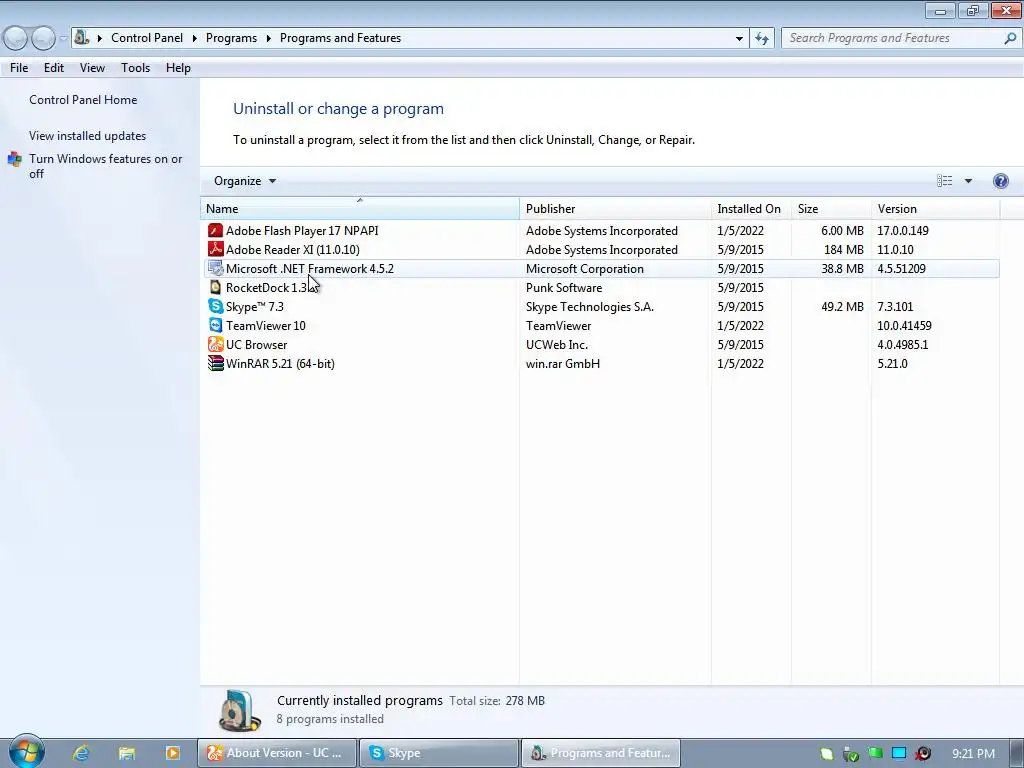Click the Skype 7.3 program icon

point(215,306)
